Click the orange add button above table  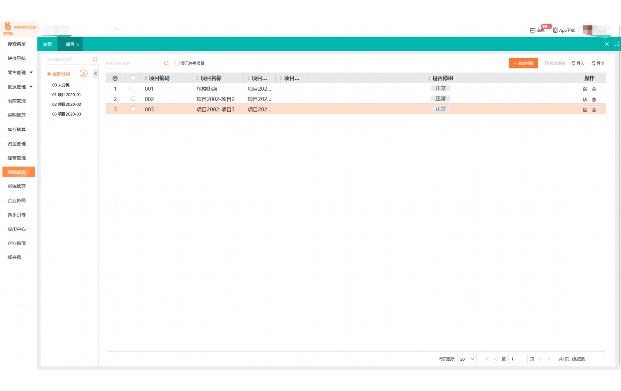coord(523,63)
